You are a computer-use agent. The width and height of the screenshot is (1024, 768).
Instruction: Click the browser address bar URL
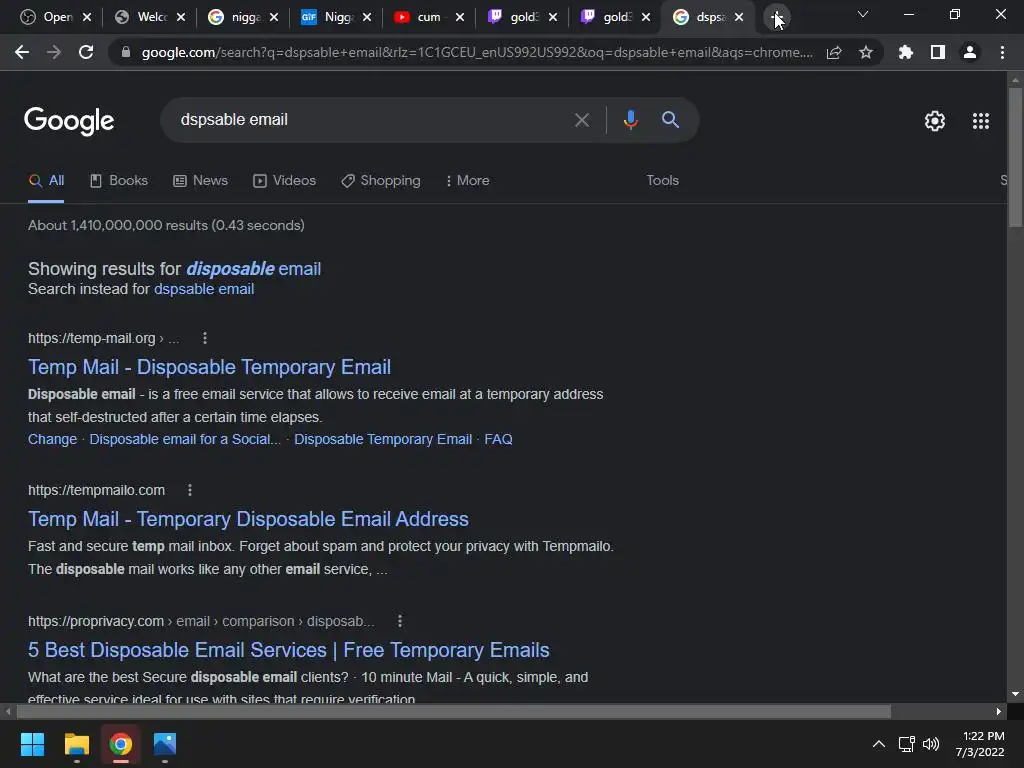(x=477, y=52)
